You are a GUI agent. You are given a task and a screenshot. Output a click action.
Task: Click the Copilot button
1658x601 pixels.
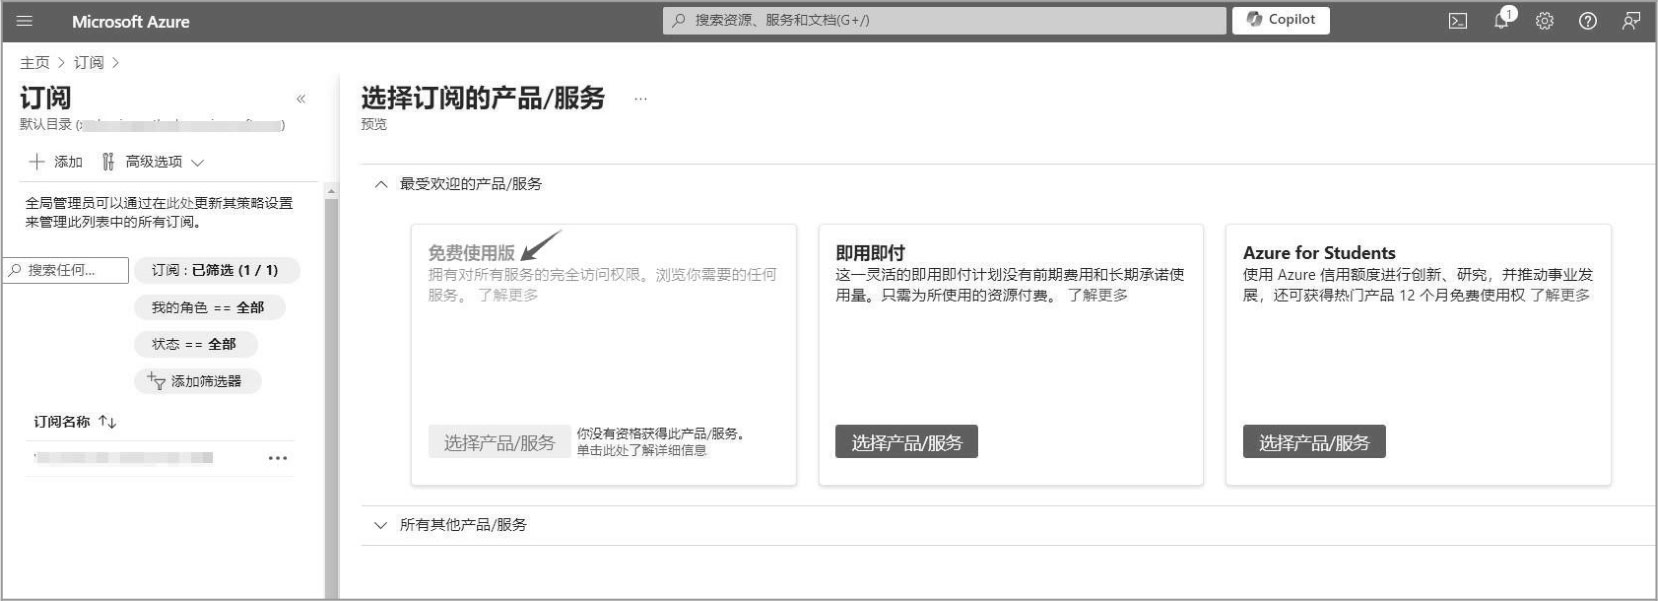pyautogui.click(x=1281, y=20)
